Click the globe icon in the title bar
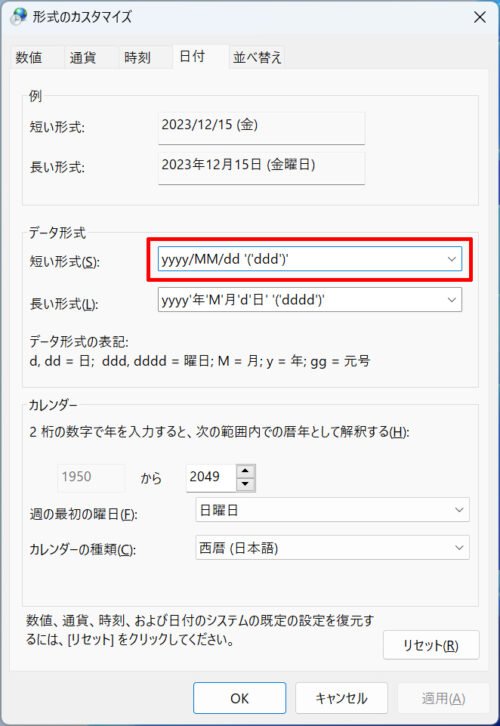This screenshot has width=500, height=726. coord(19,17)
